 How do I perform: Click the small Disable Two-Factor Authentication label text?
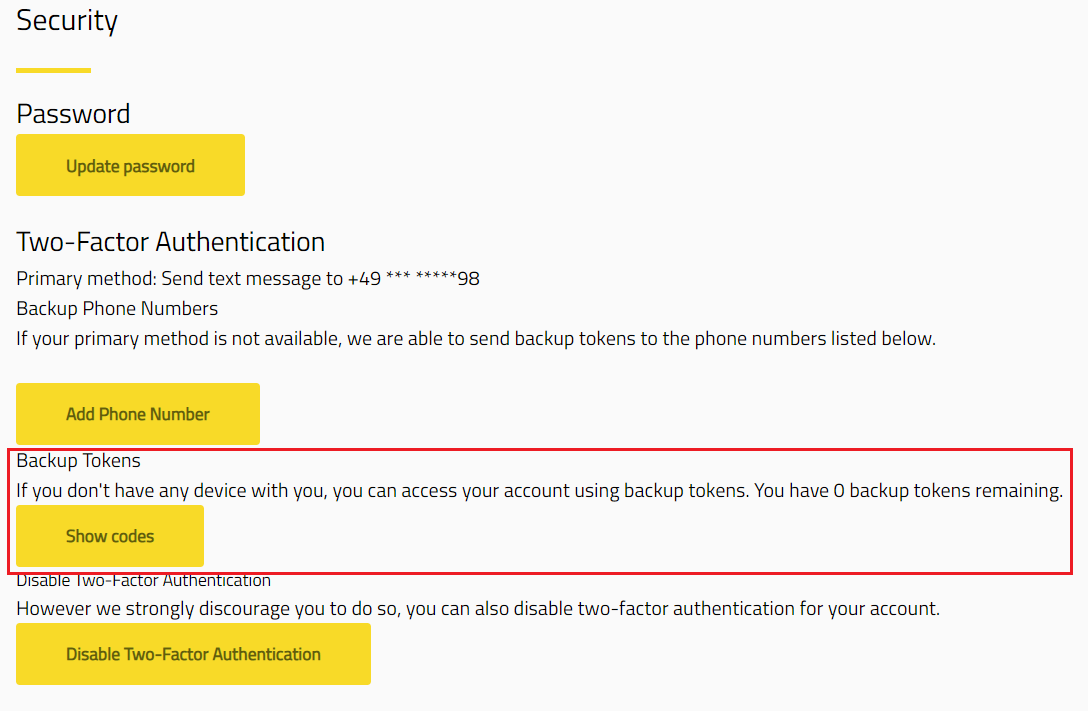coord(143,581)
